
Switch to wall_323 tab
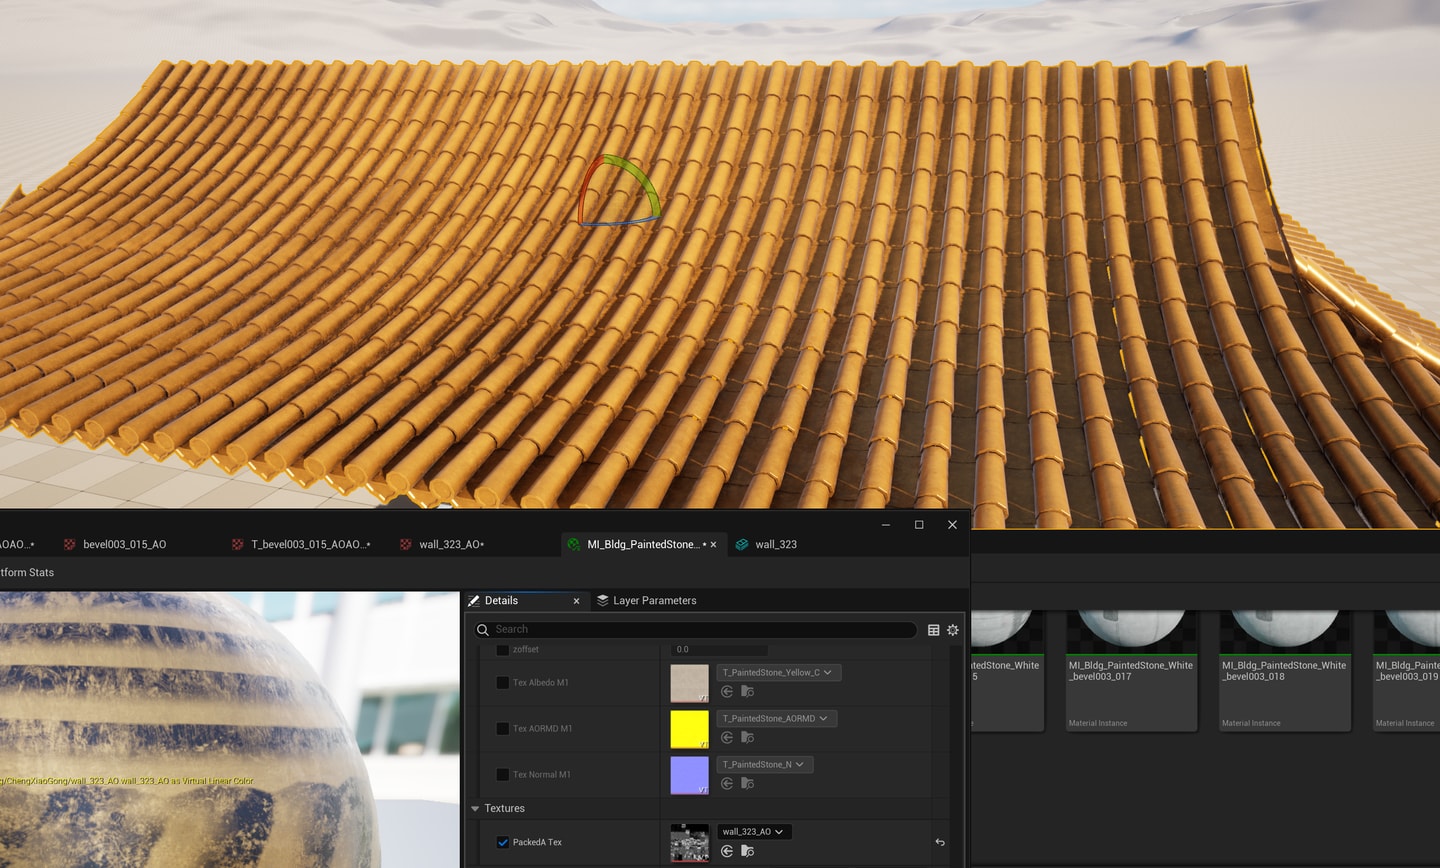776,544
